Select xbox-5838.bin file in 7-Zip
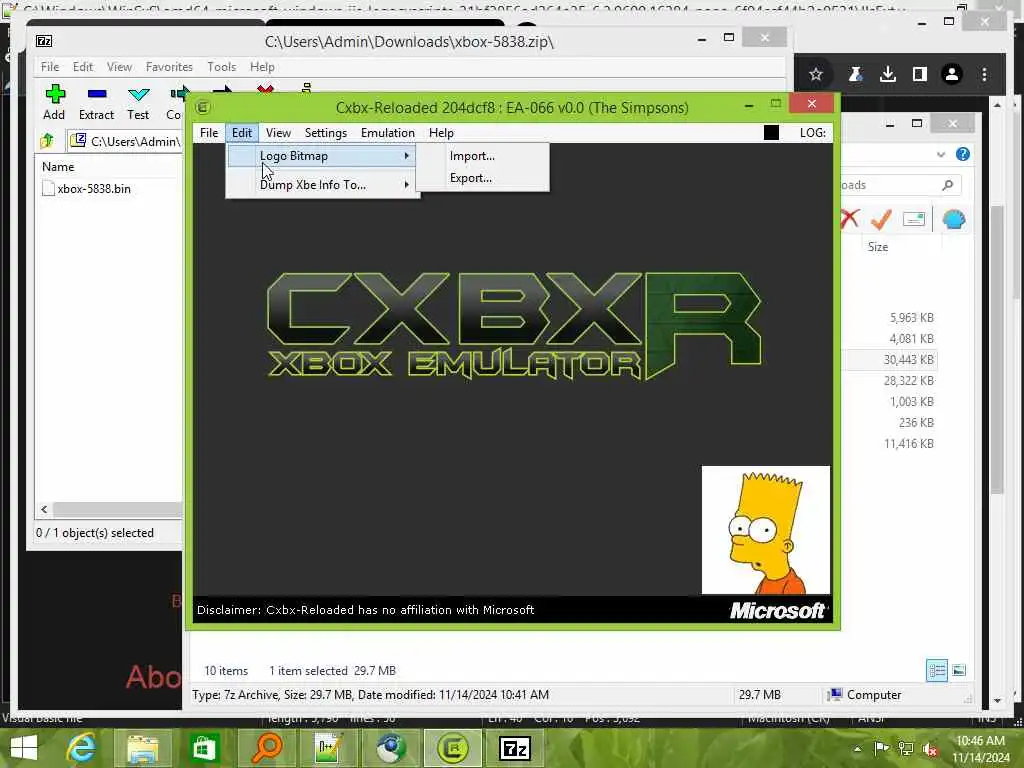This screenshot has height=768, width=1024. (x=94, y=189)
